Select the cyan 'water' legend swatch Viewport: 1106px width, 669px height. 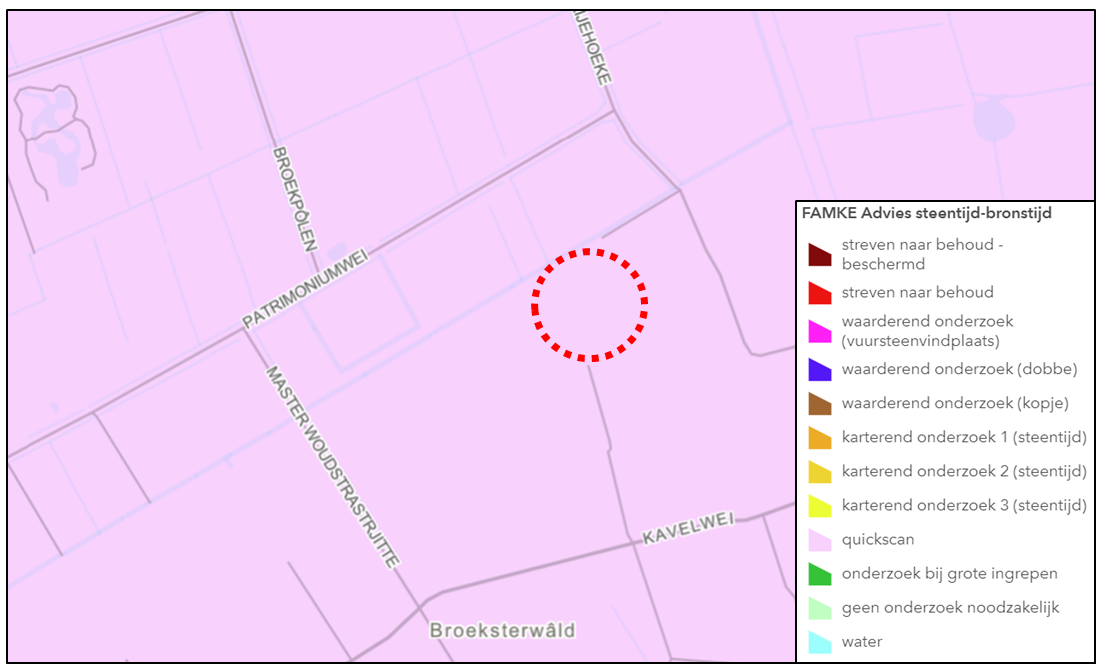(x=820, y=642)
